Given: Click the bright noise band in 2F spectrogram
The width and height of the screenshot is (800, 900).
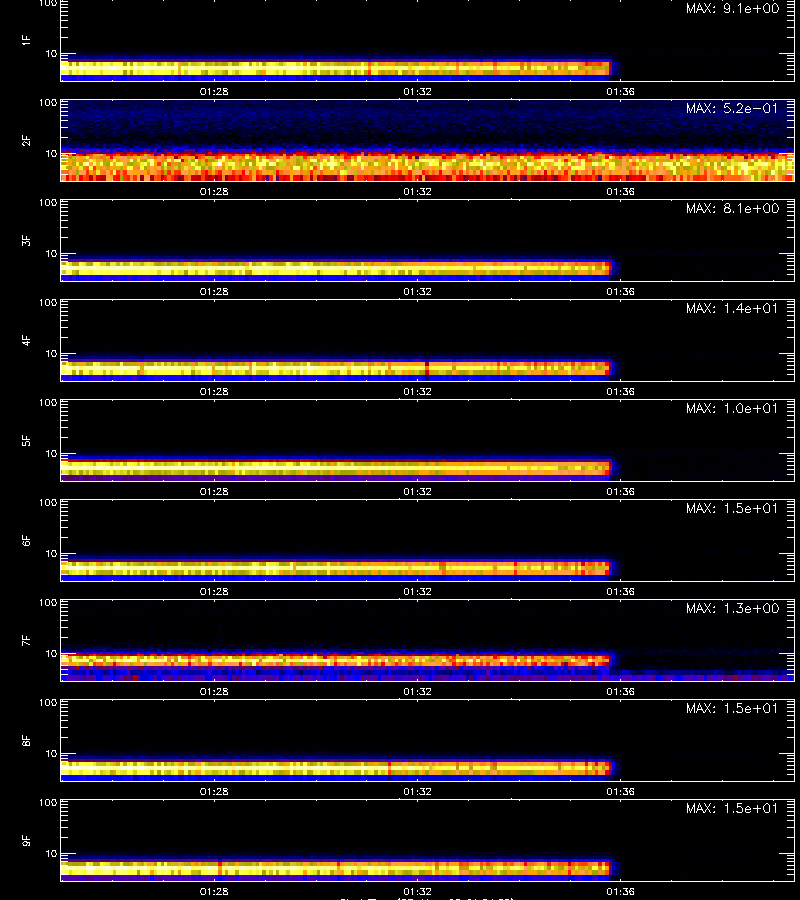Looking at the screenshot, I should click(428, 166).
